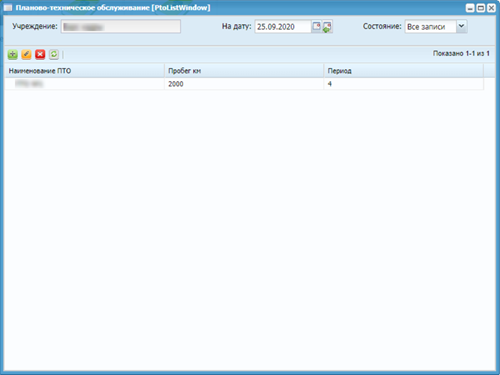
Task: Click the Период cell with value 4
Action: (404, 84)
